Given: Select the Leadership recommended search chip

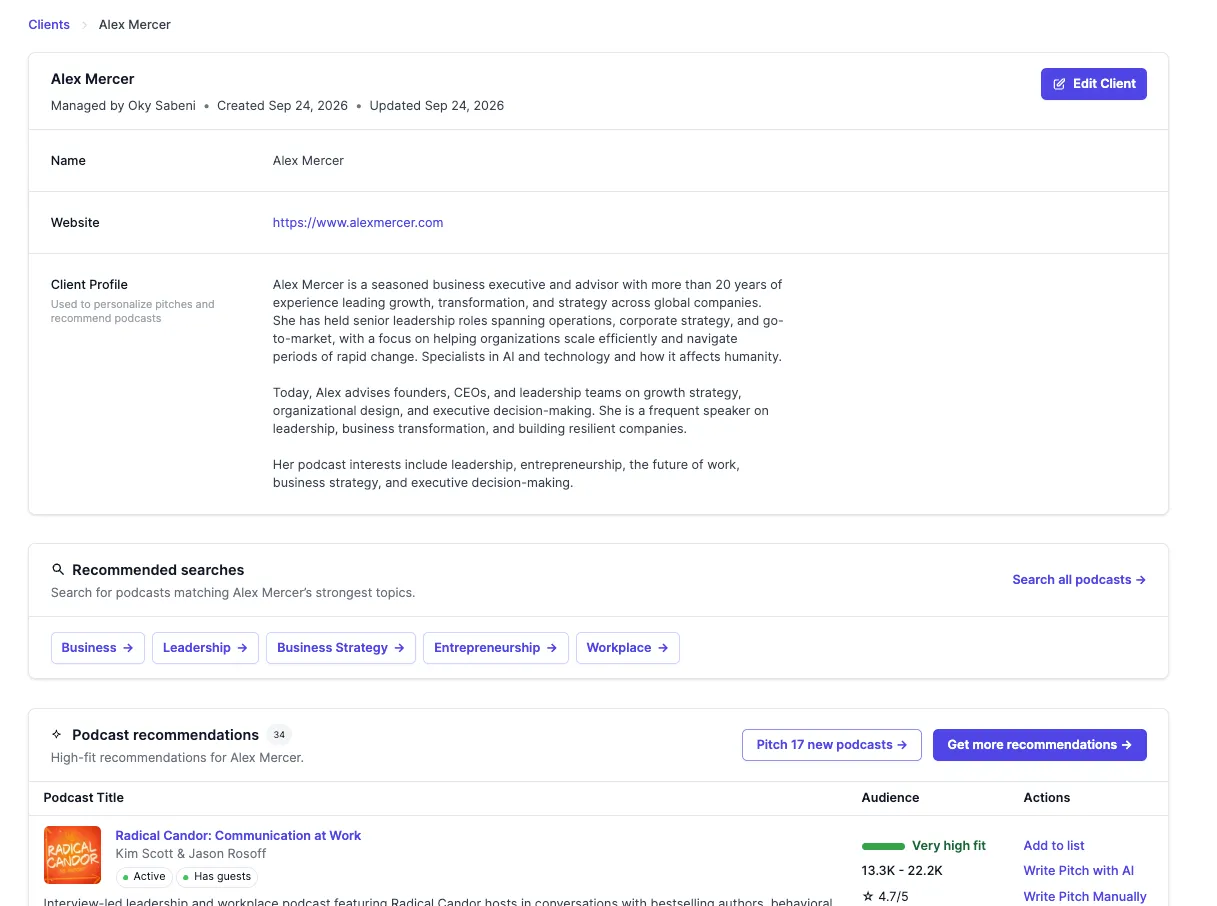Looking at the screenshot, I should pyautogui.click(x=205, y=648).
